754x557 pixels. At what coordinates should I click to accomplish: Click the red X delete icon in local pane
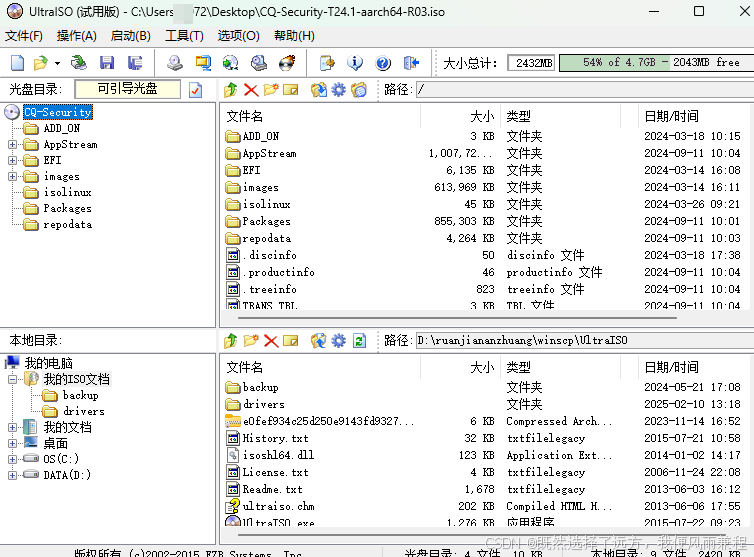coord(271,341)
